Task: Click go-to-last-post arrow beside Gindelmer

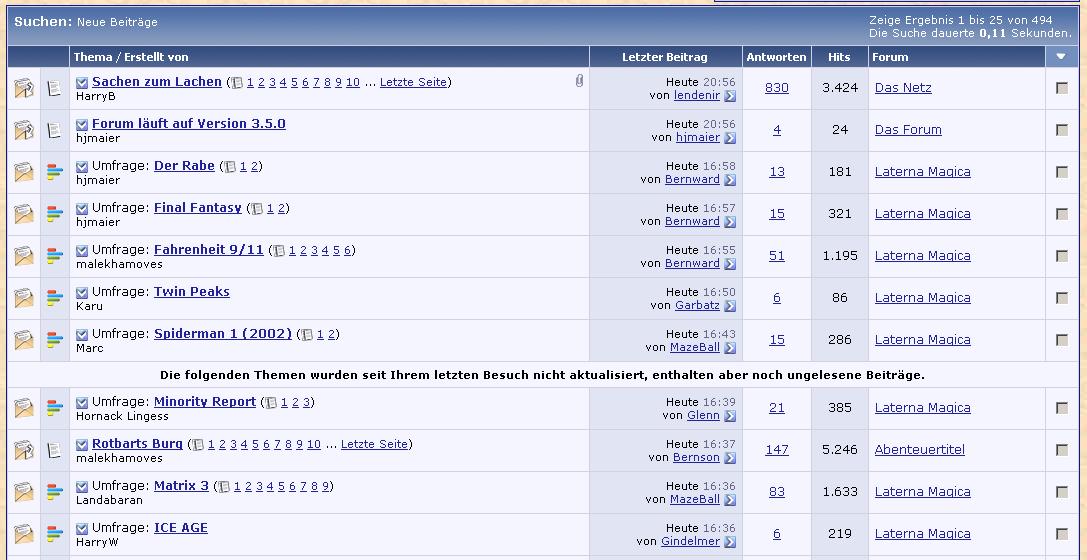Action: pyautogui.click(x=730, y=542)
